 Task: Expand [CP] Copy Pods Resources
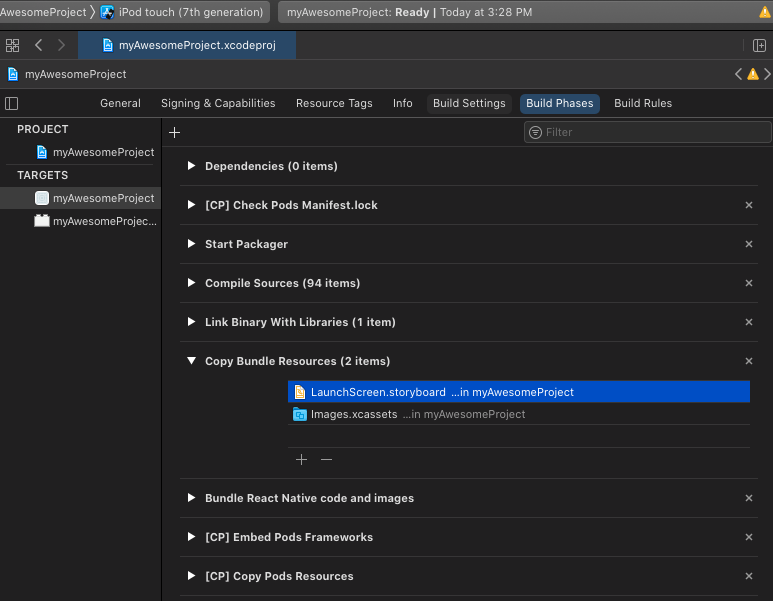click(x=191, y=575)
